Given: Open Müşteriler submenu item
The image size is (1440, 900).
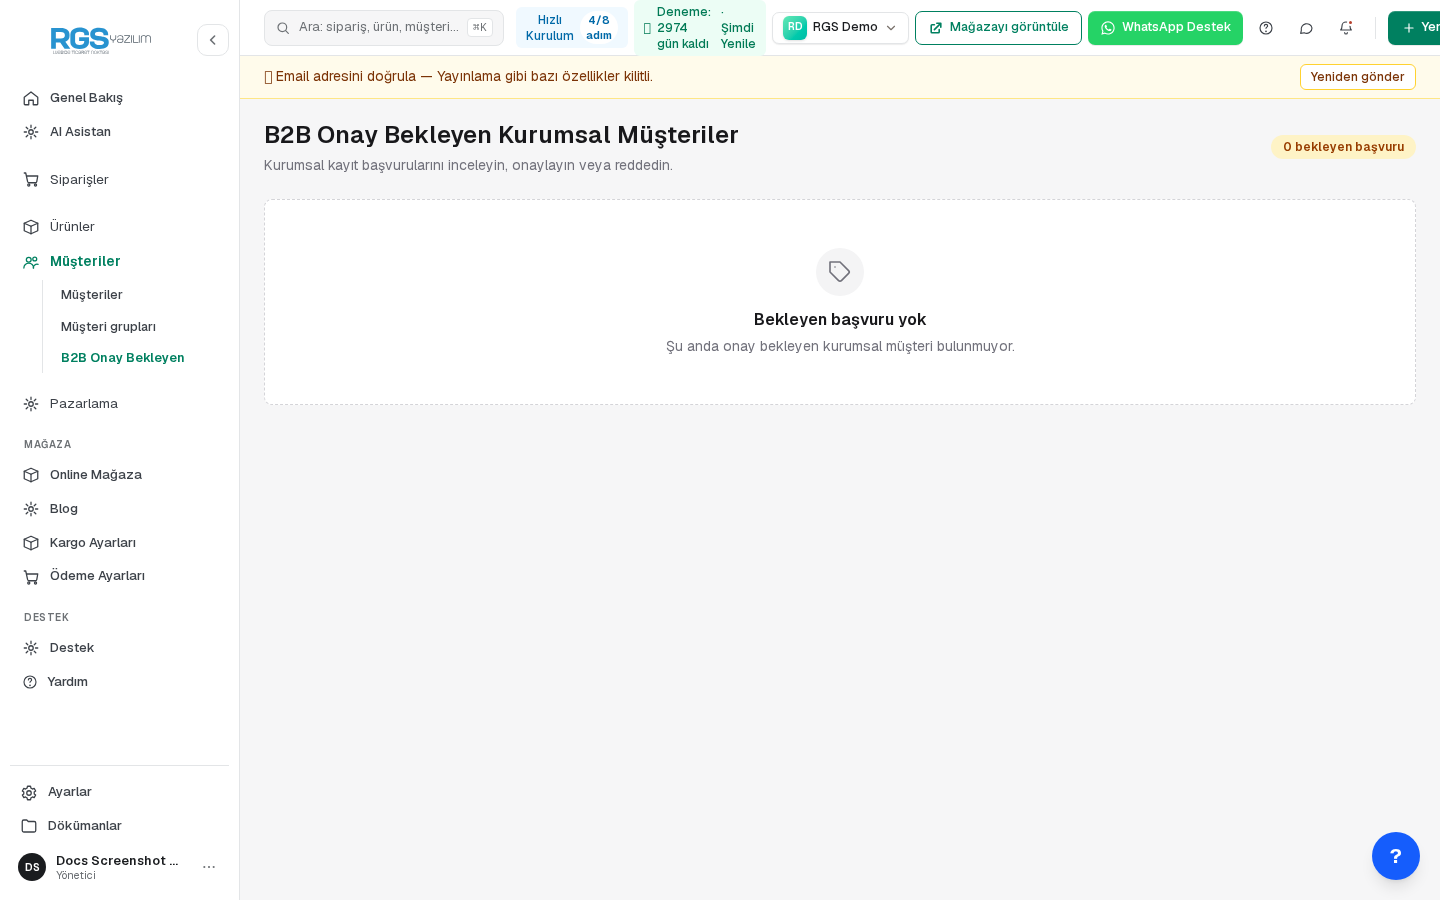Looking at the screenshot, I should [x=92, y=295].
